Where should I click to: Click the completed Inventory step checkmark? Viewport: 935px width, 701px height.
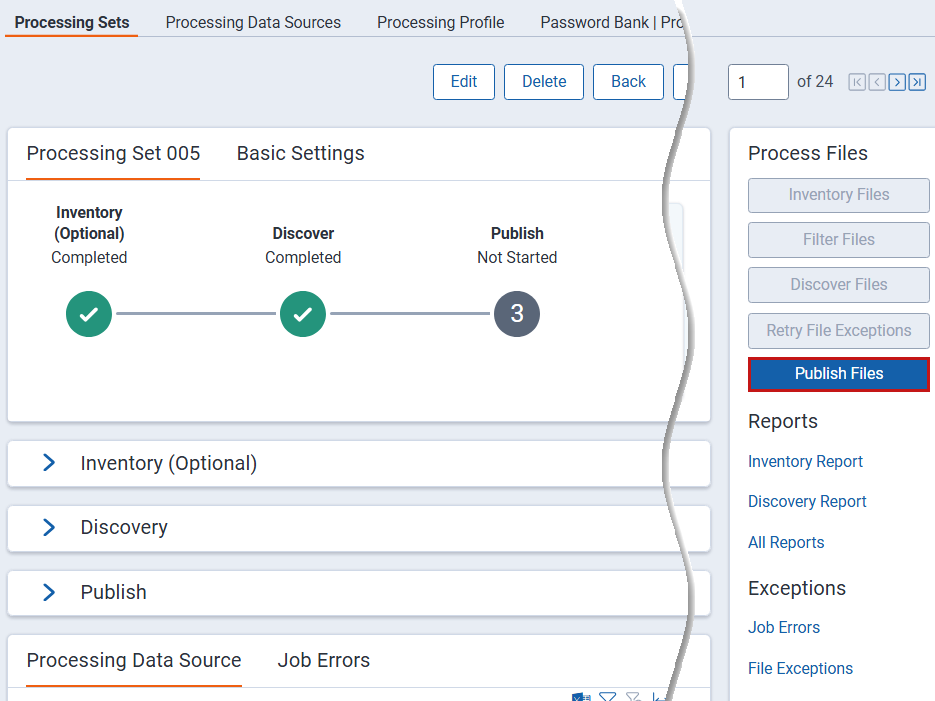coord(89,314)
